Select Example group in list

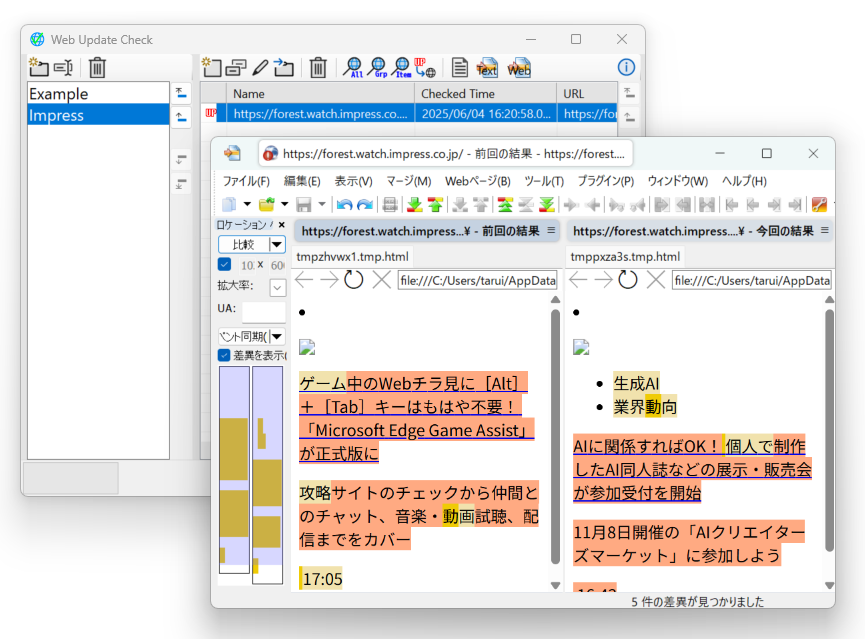pyautogui.click(x=98, y=93)
